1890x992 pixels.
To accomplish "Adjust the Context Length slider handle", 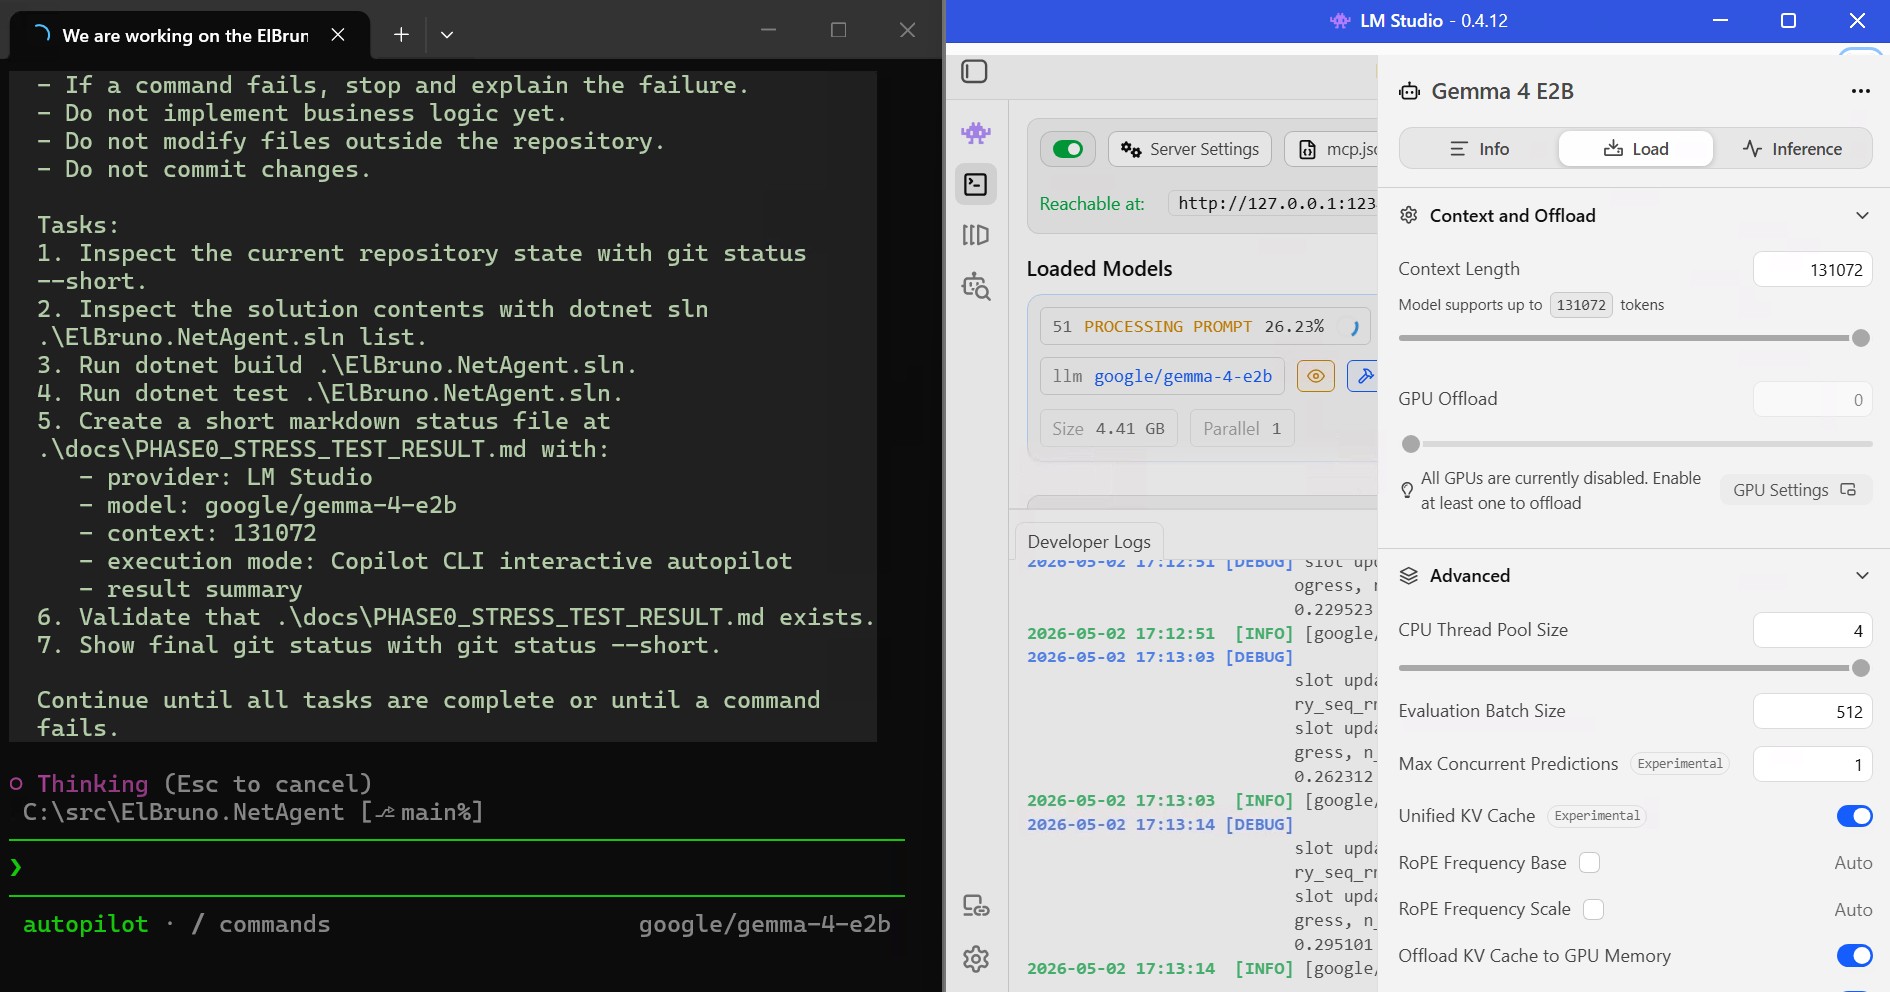I will [x=1860, y=338].
